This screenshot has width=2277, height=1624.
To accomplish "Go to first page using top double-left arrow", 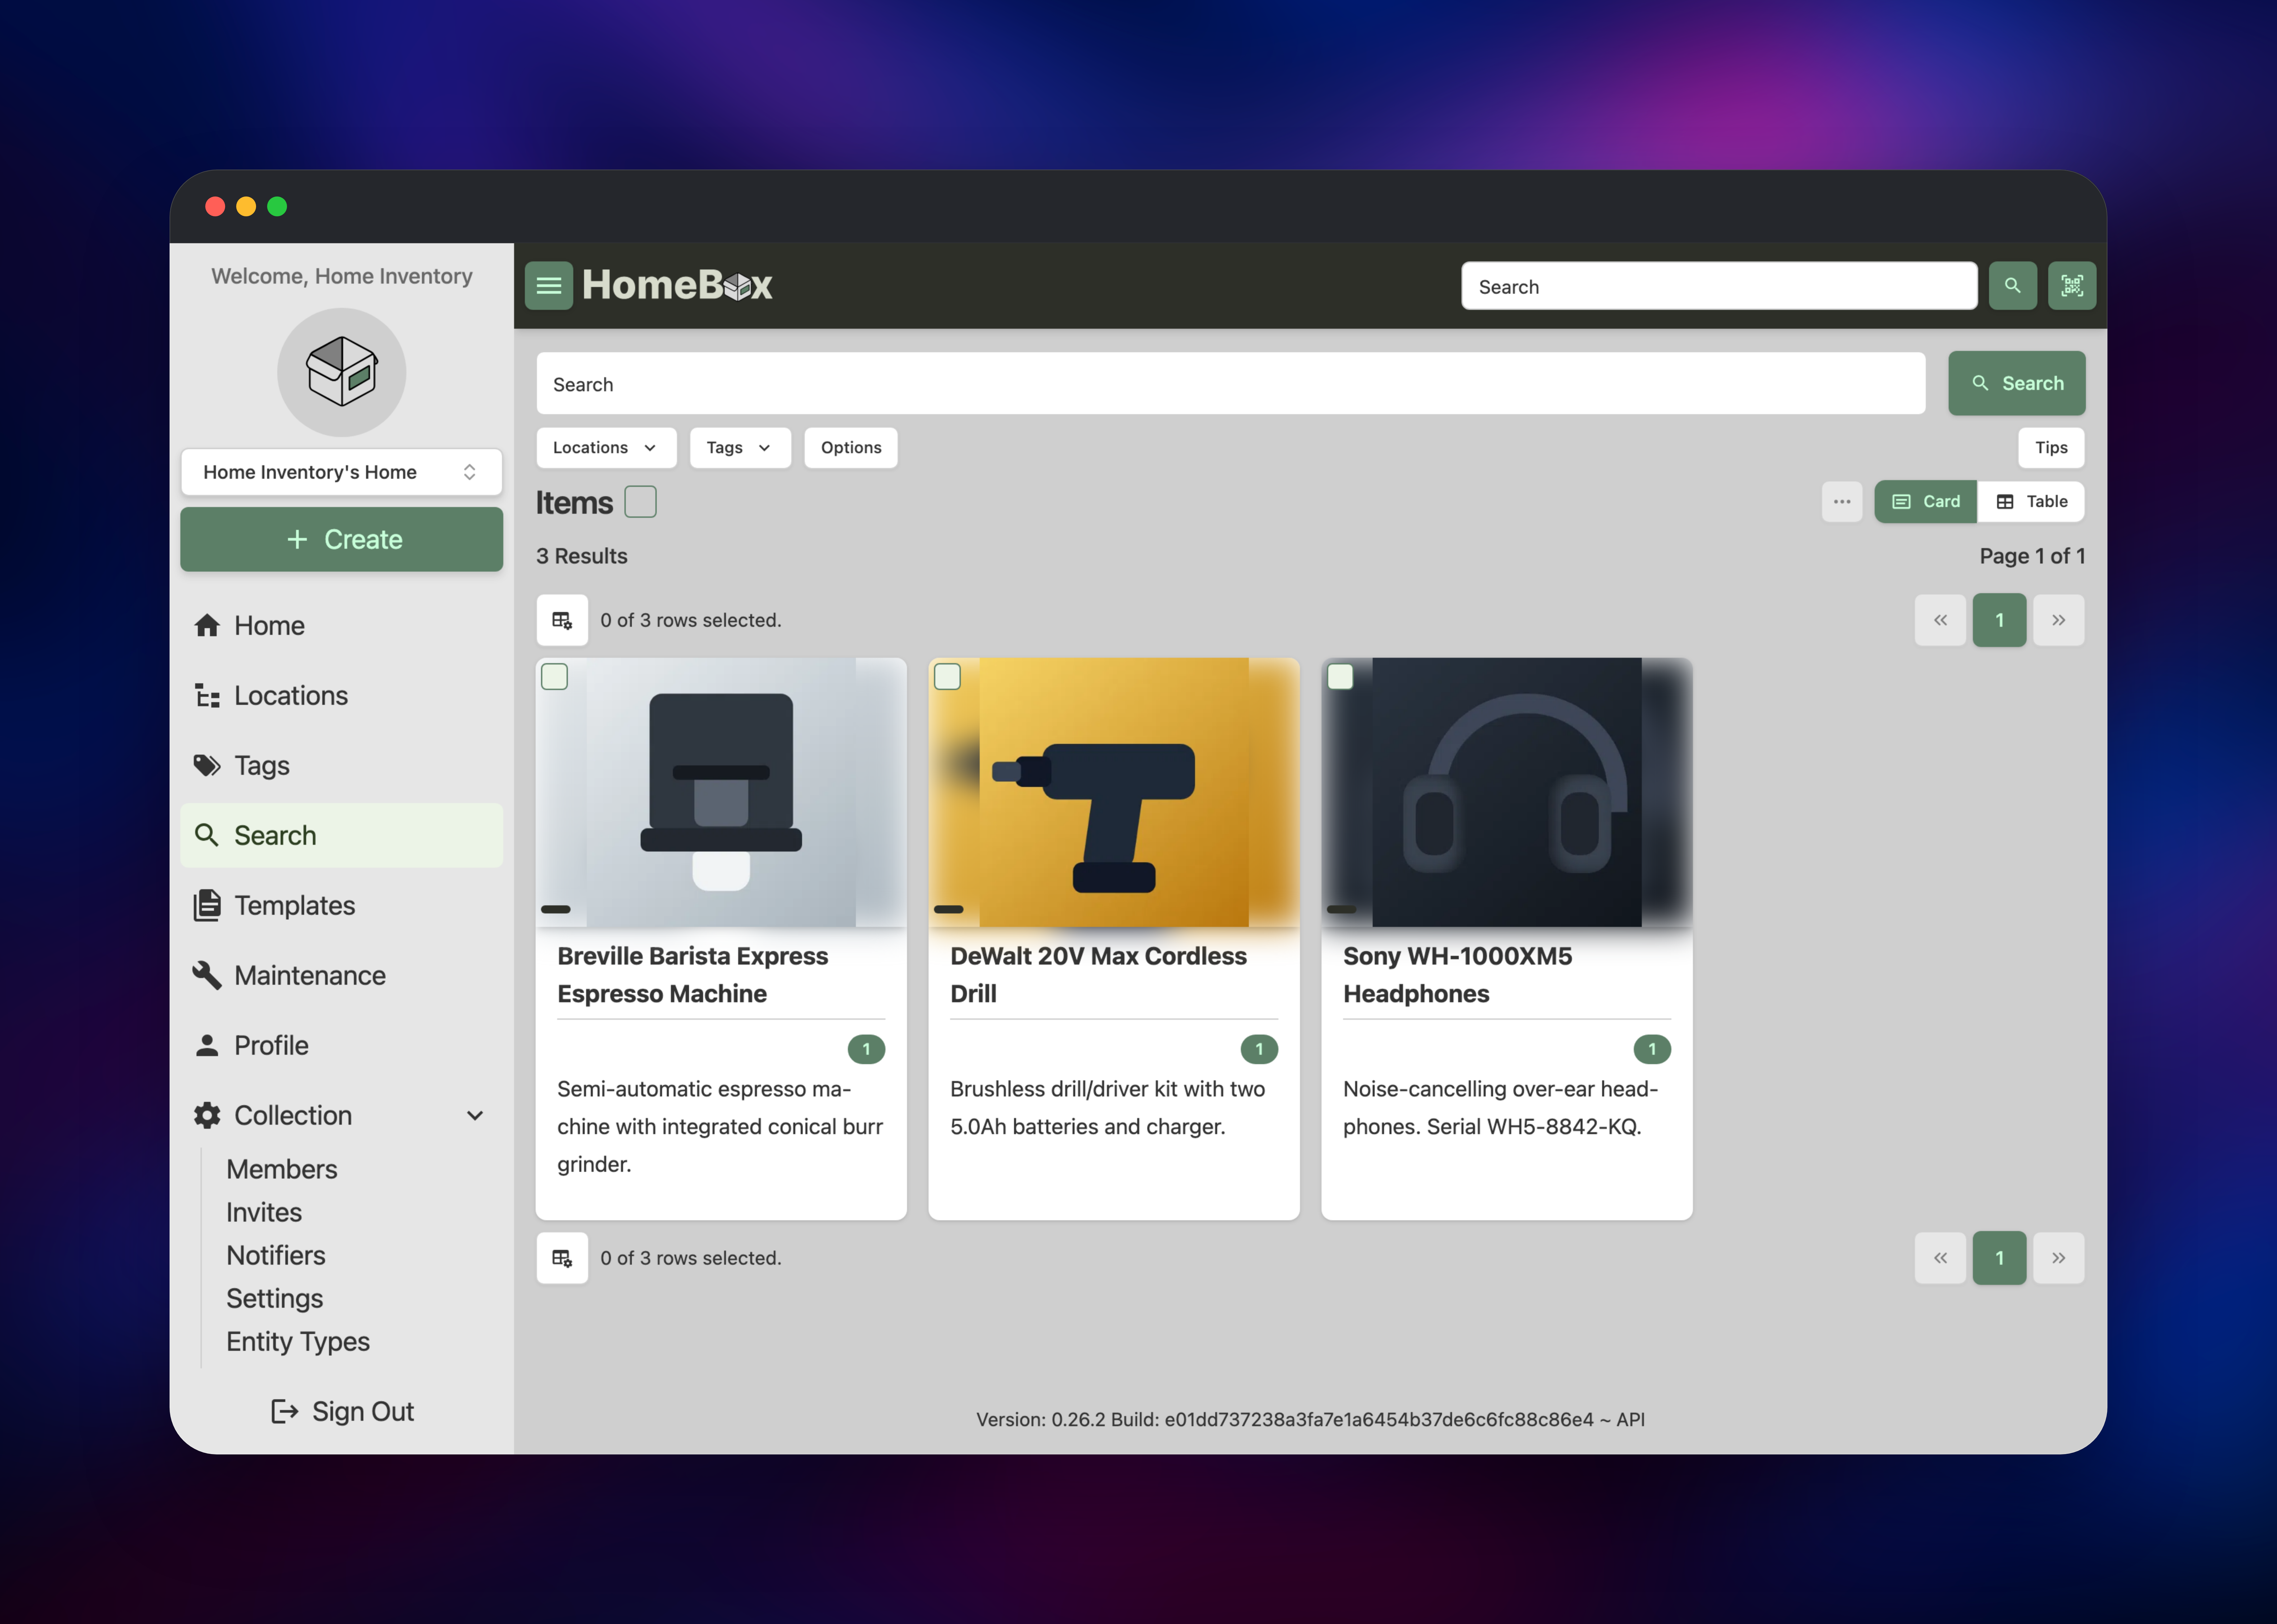I will (1940, 620).
